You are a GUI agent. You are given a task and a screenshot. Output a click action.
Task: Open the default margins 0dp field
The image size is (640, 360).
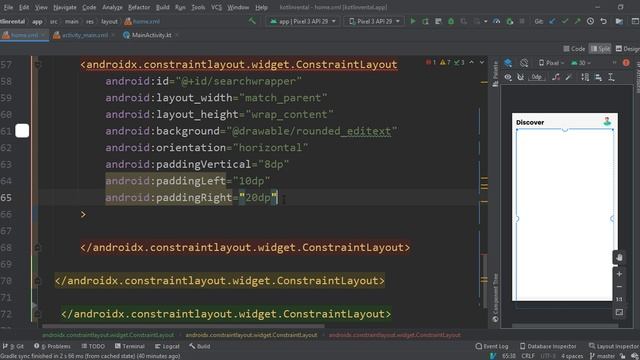click(x=536, y=77)
